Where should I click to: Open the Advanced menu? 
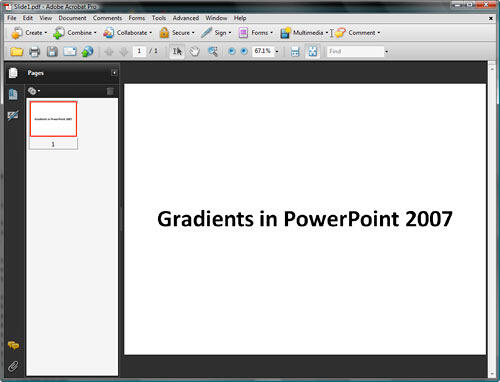click(x=186, y=18)
